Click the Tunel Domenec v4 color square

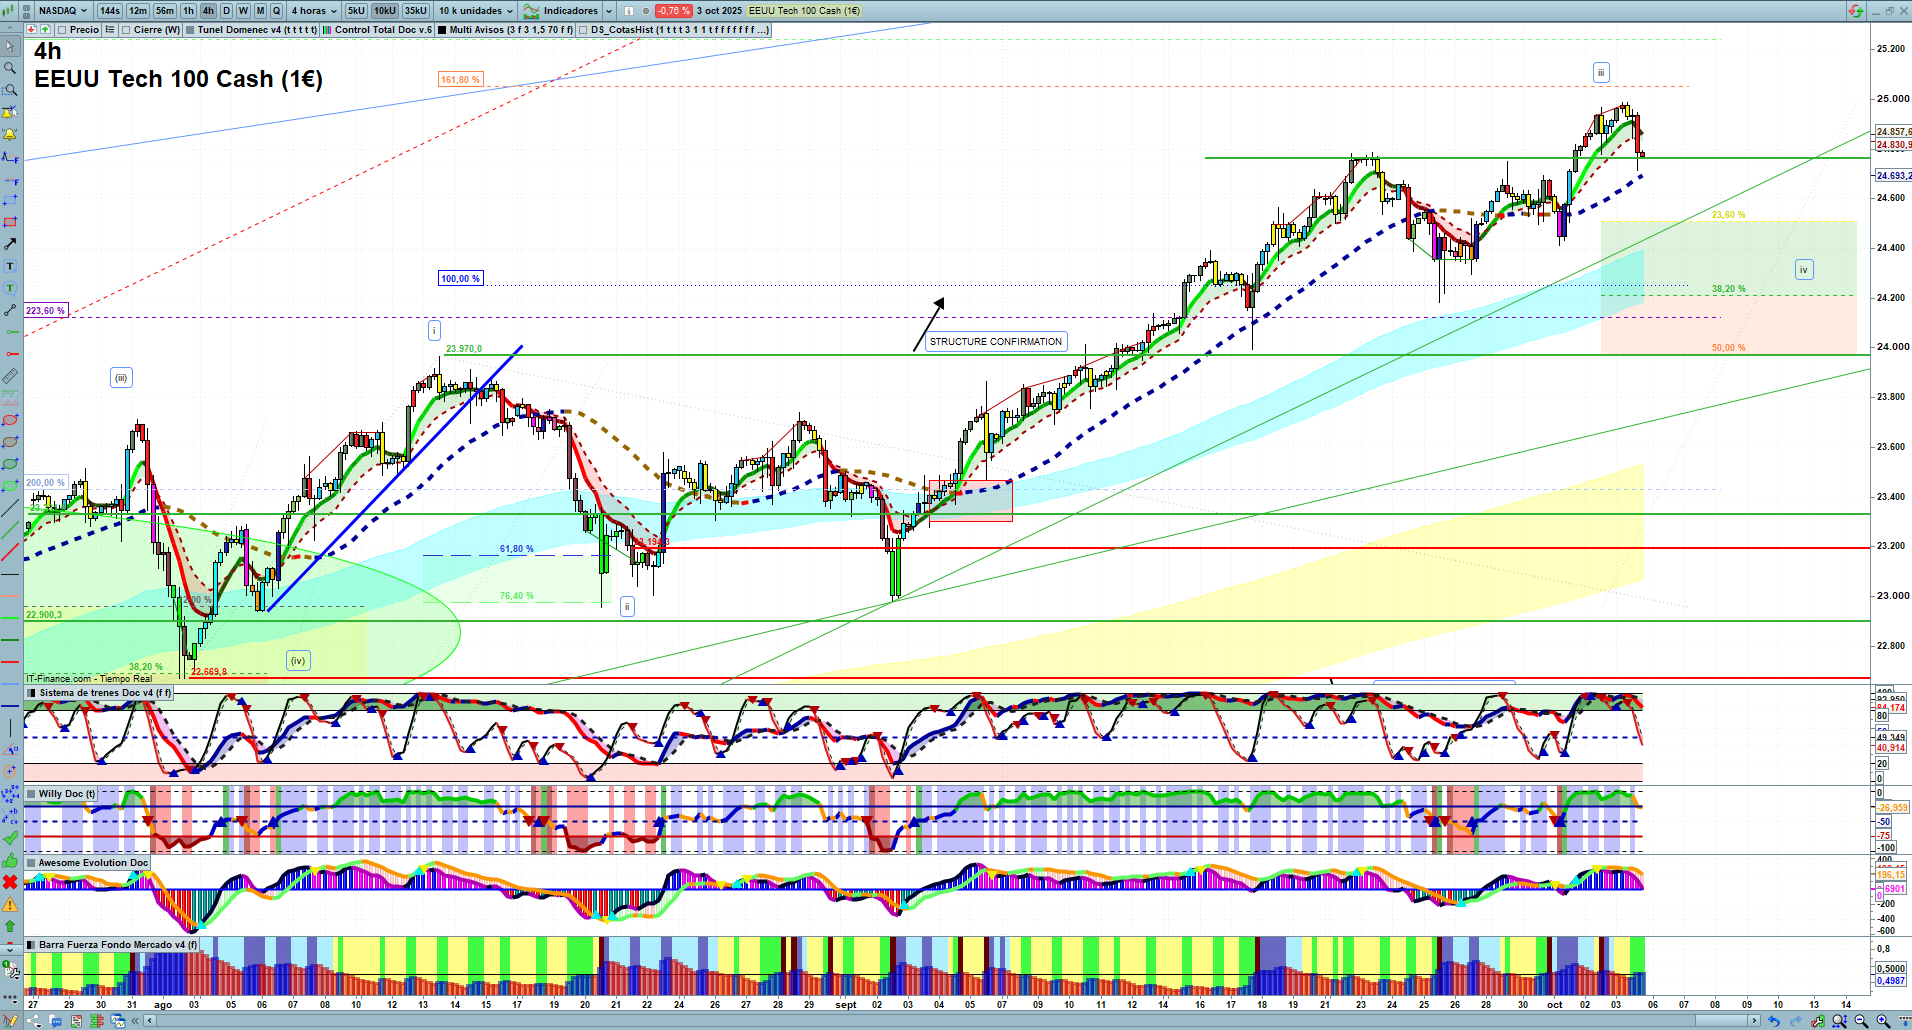190,30
